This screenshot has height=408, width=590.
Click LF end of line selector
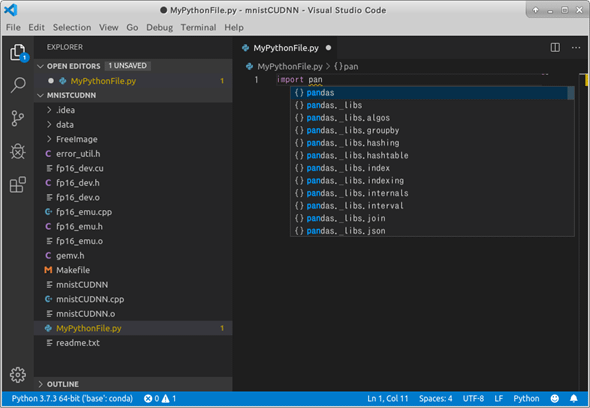pos(499,399)
